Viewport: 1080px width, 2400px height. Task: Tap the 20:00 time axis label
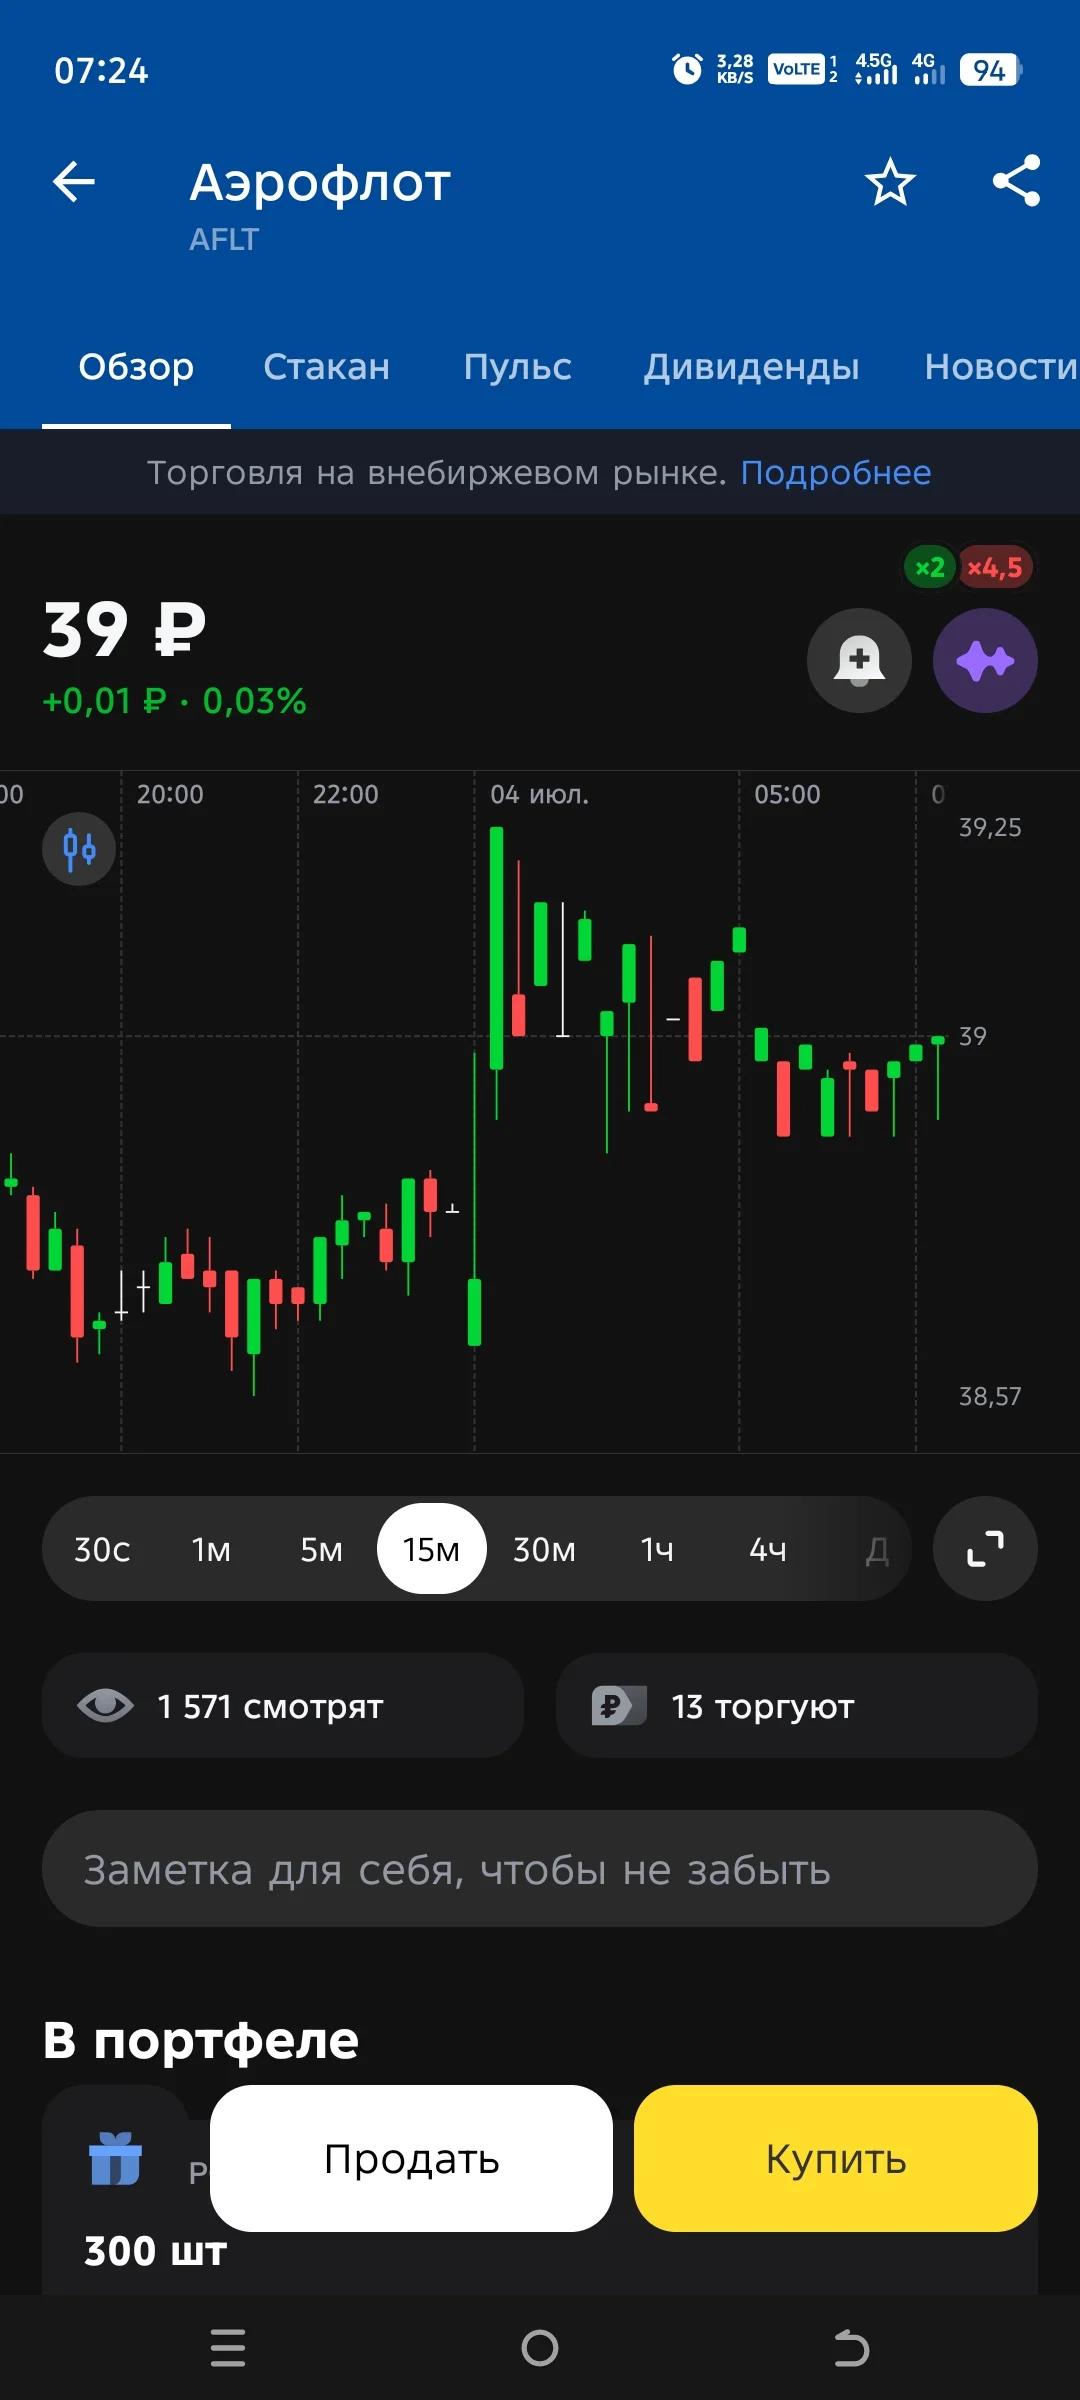click(x=170, y=794)
